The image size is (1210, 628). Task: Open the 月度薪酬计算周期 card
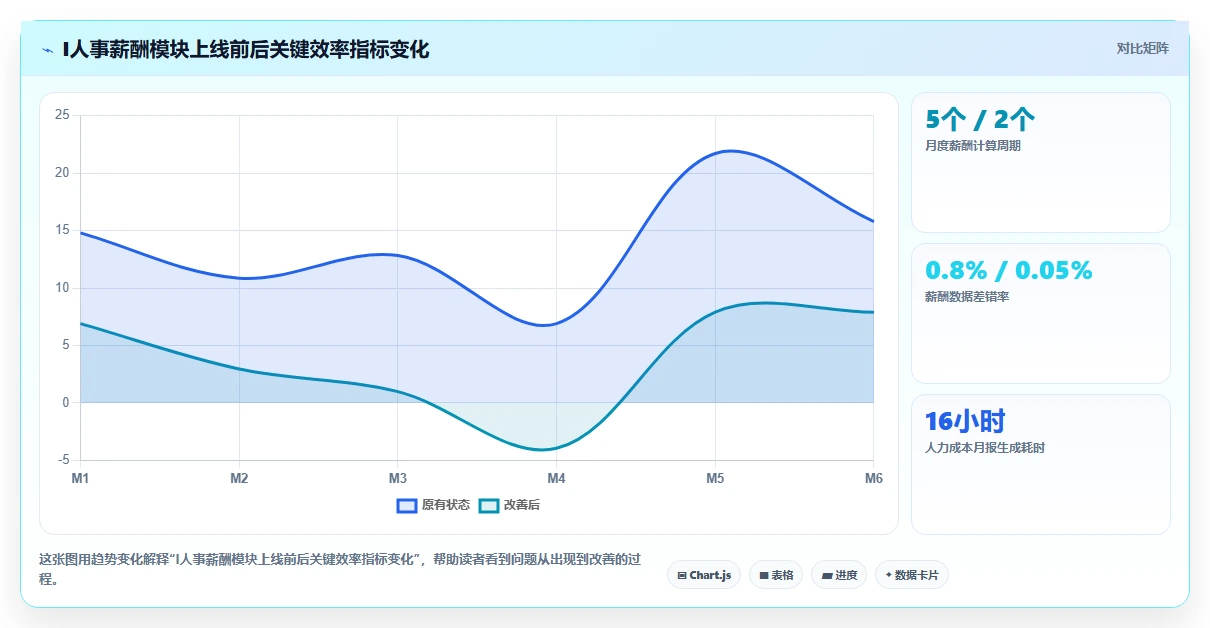(x=1041, y=163)
